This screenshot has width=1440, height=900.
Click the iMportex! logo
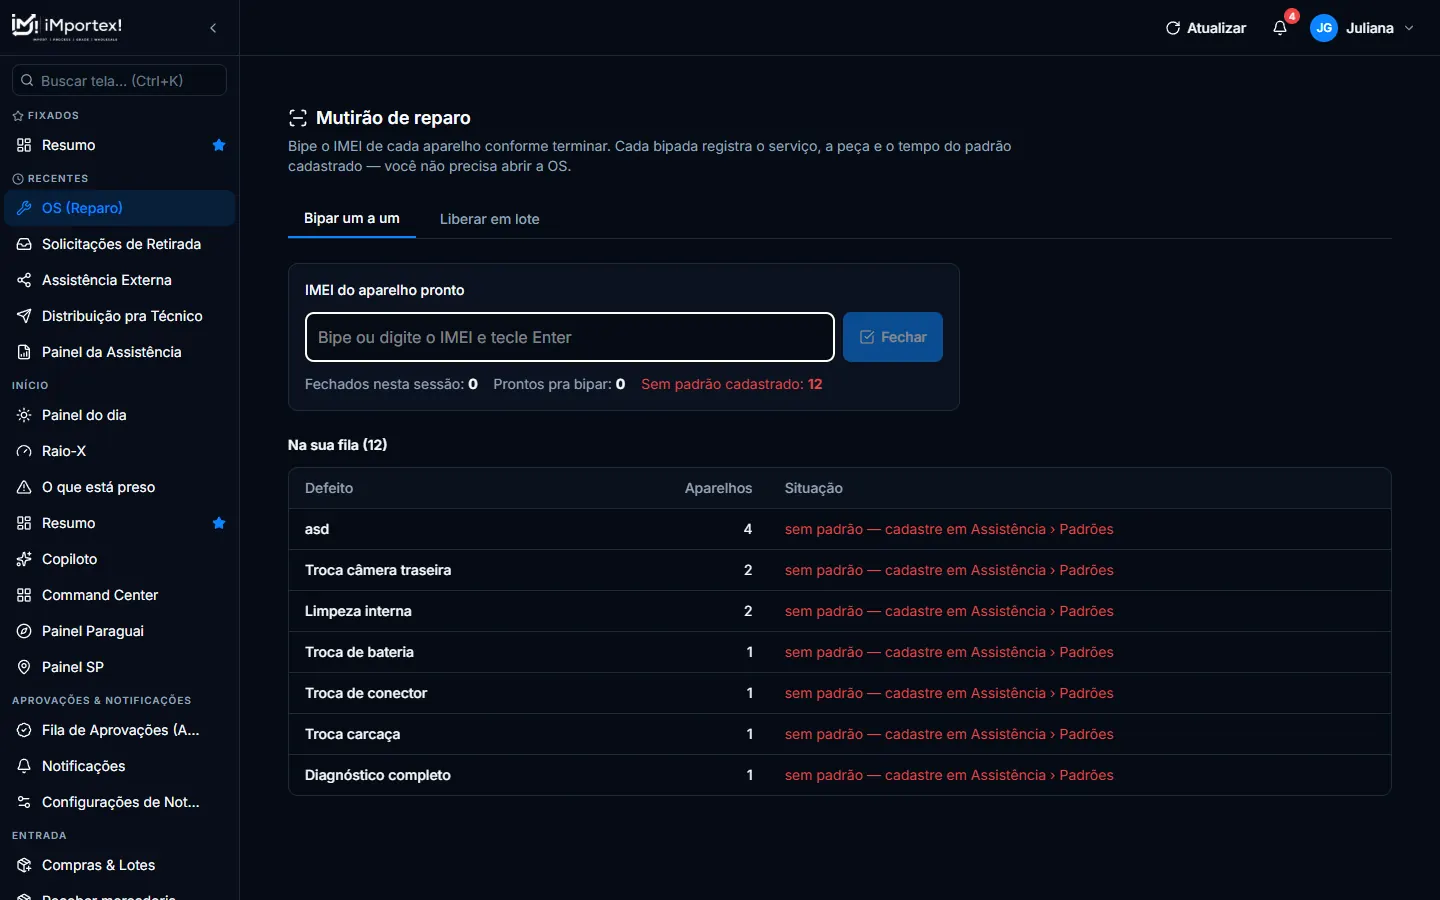click(67, 27)
